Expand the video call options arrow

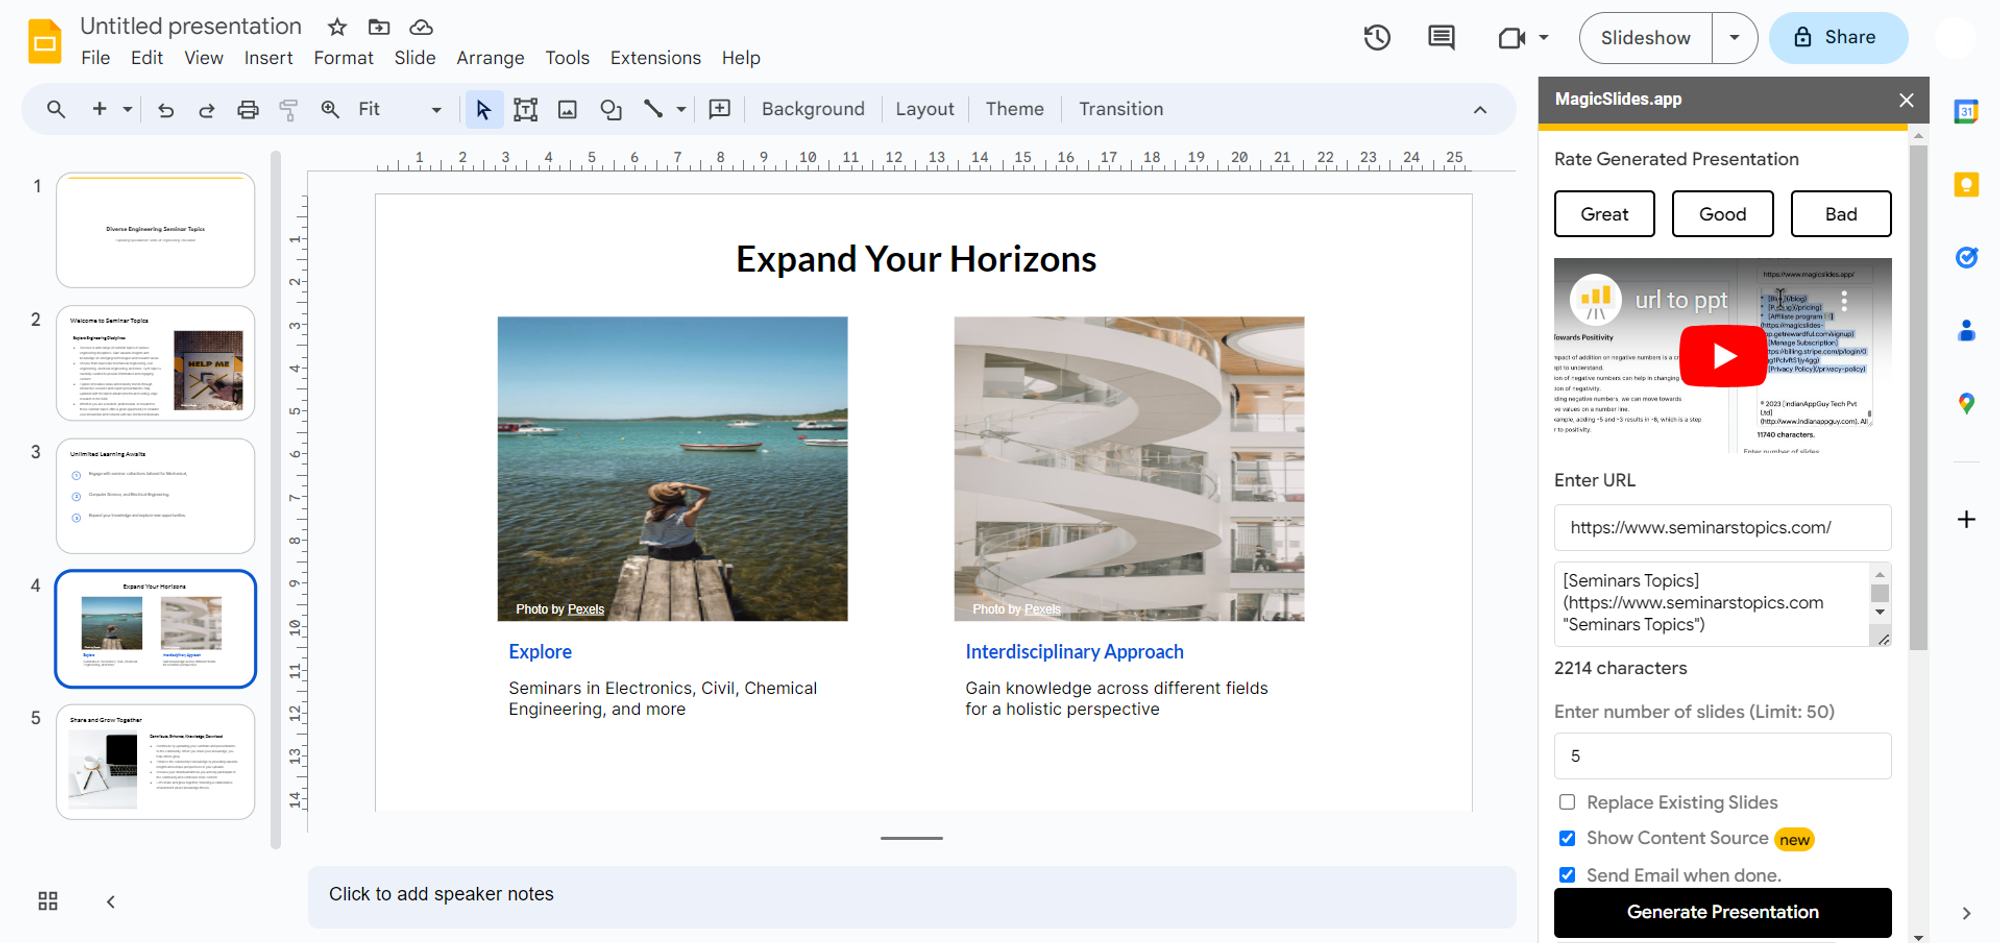pyautogui.click(x=1544, y=38)
